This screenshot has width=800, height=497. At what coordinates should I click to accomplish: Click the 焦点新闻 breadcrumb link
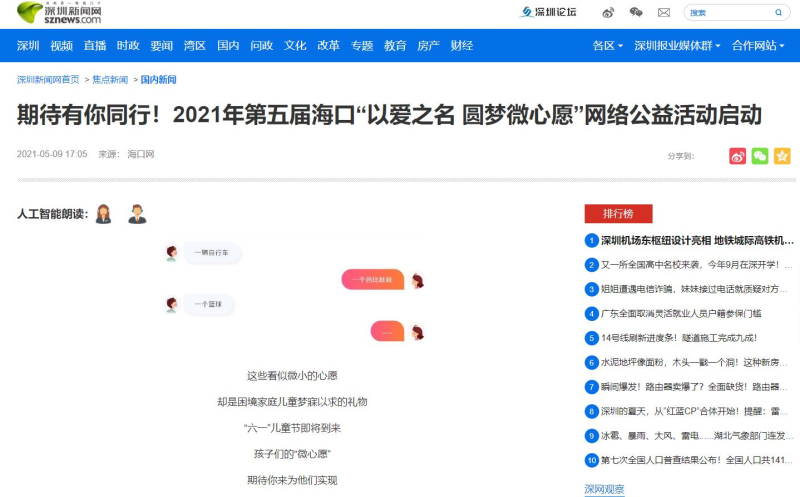[x=110, y=80]
